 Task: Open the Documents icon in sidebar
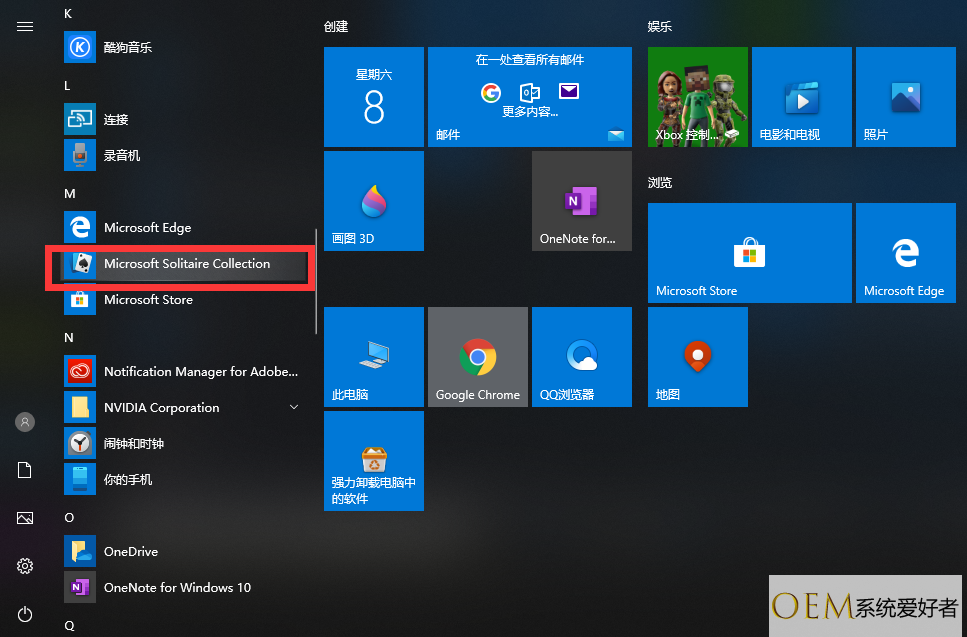click(x=25, y=470)
